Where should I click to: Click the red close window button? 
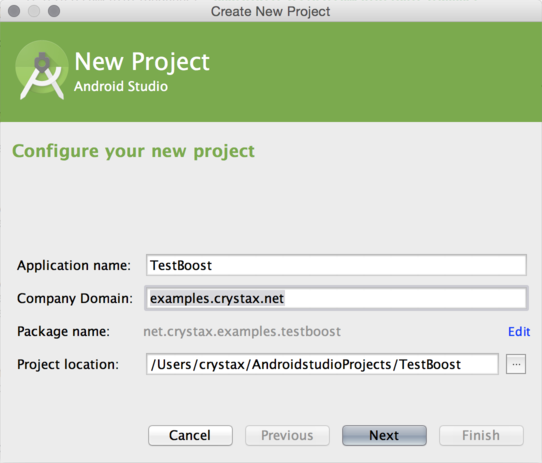14,11
